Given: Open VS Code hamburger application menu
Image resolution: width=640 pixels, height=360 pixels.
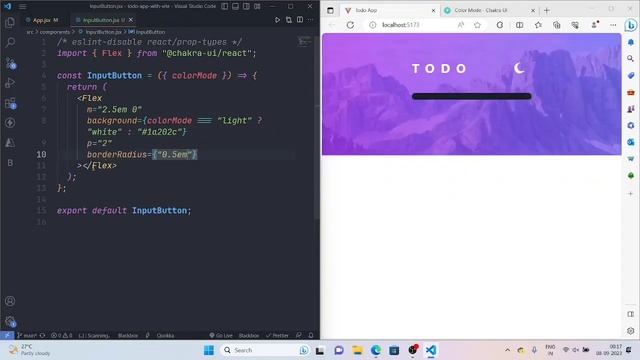Looking at the screenshot, I should click(x=22, y=7).
